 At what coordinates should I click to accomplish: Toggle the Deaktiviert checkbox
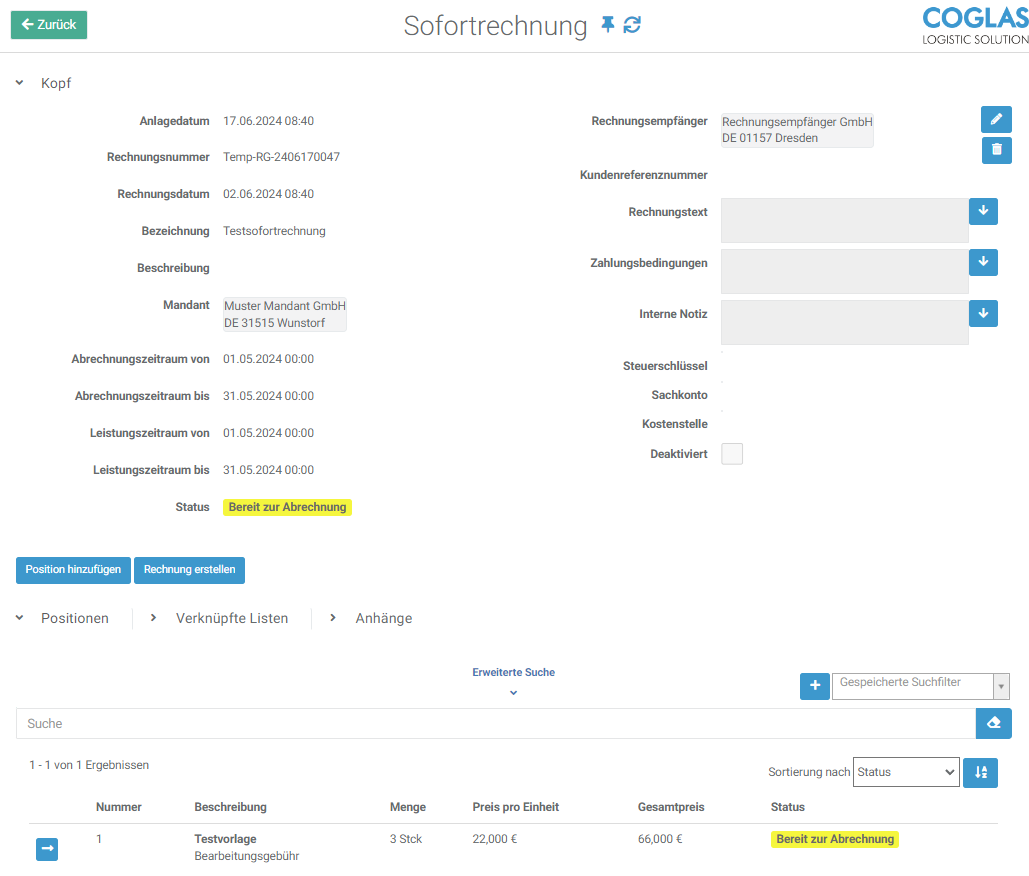click(x=732, y=454)
